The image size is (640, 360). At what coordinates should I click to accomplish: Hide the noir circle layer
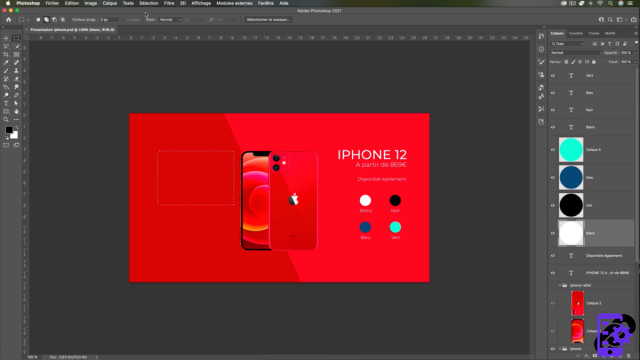553,205
